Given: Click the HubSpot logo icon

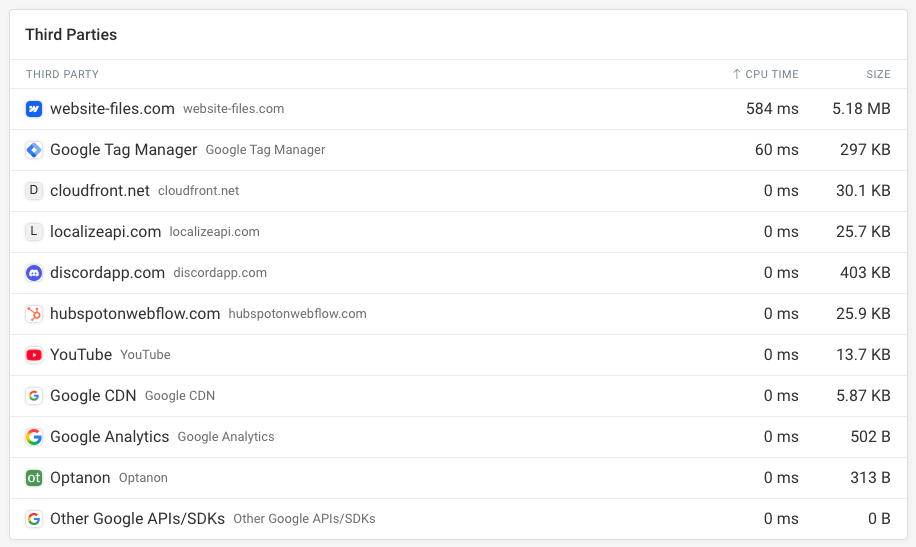Looking at the screenshot, I should 34,314.
